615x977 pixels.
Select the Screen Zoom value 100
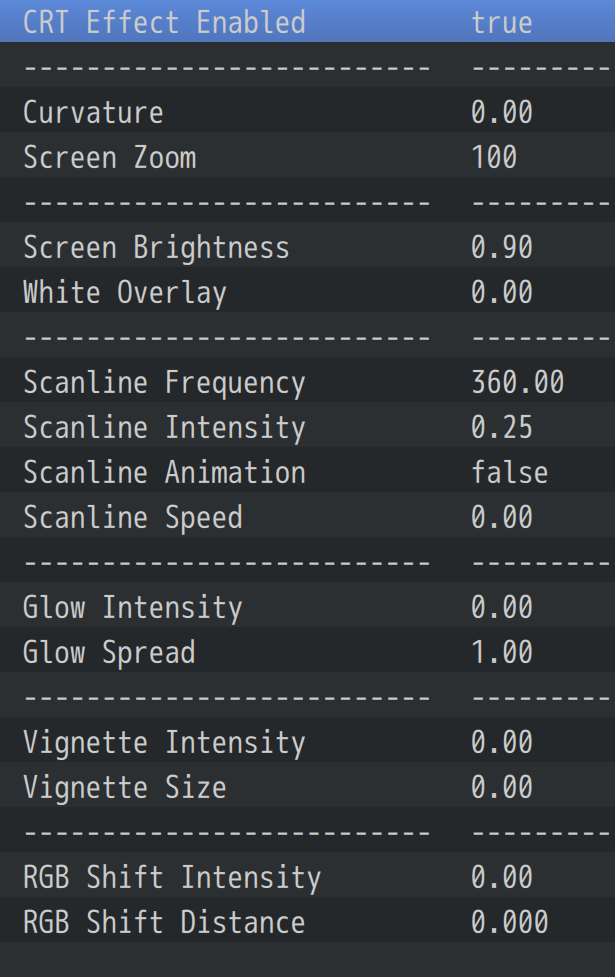pyautogui.click(x=494, y=157)
